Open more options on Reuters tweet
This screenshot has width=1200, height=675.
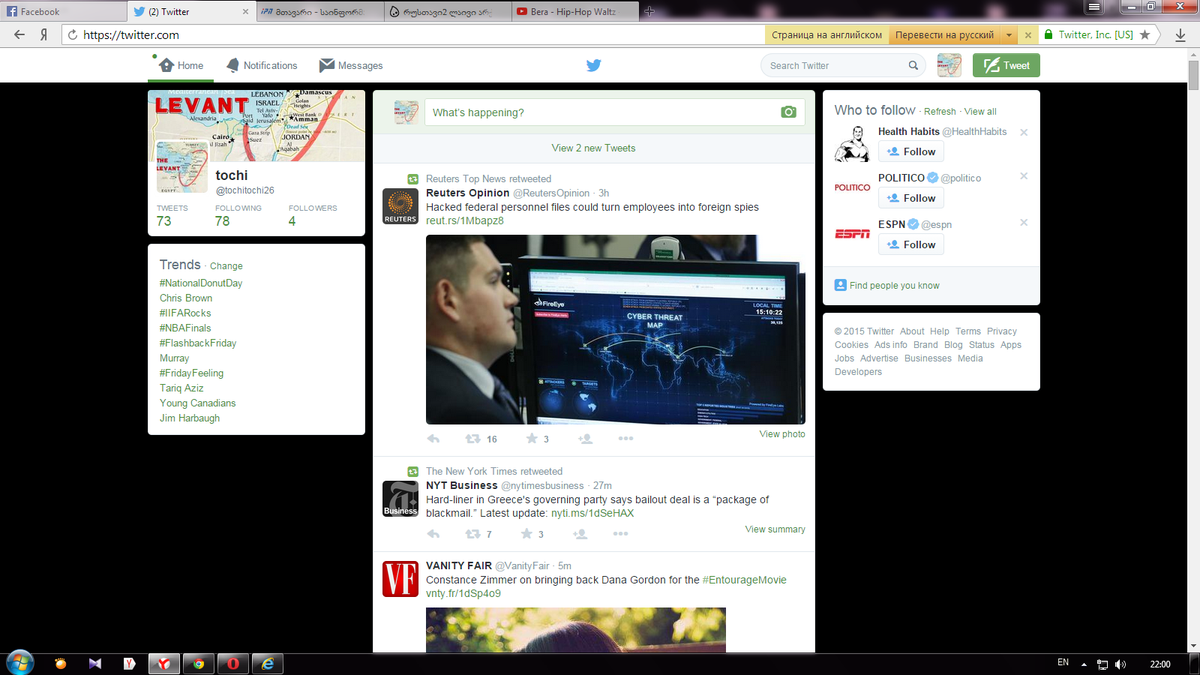[625, 439]
